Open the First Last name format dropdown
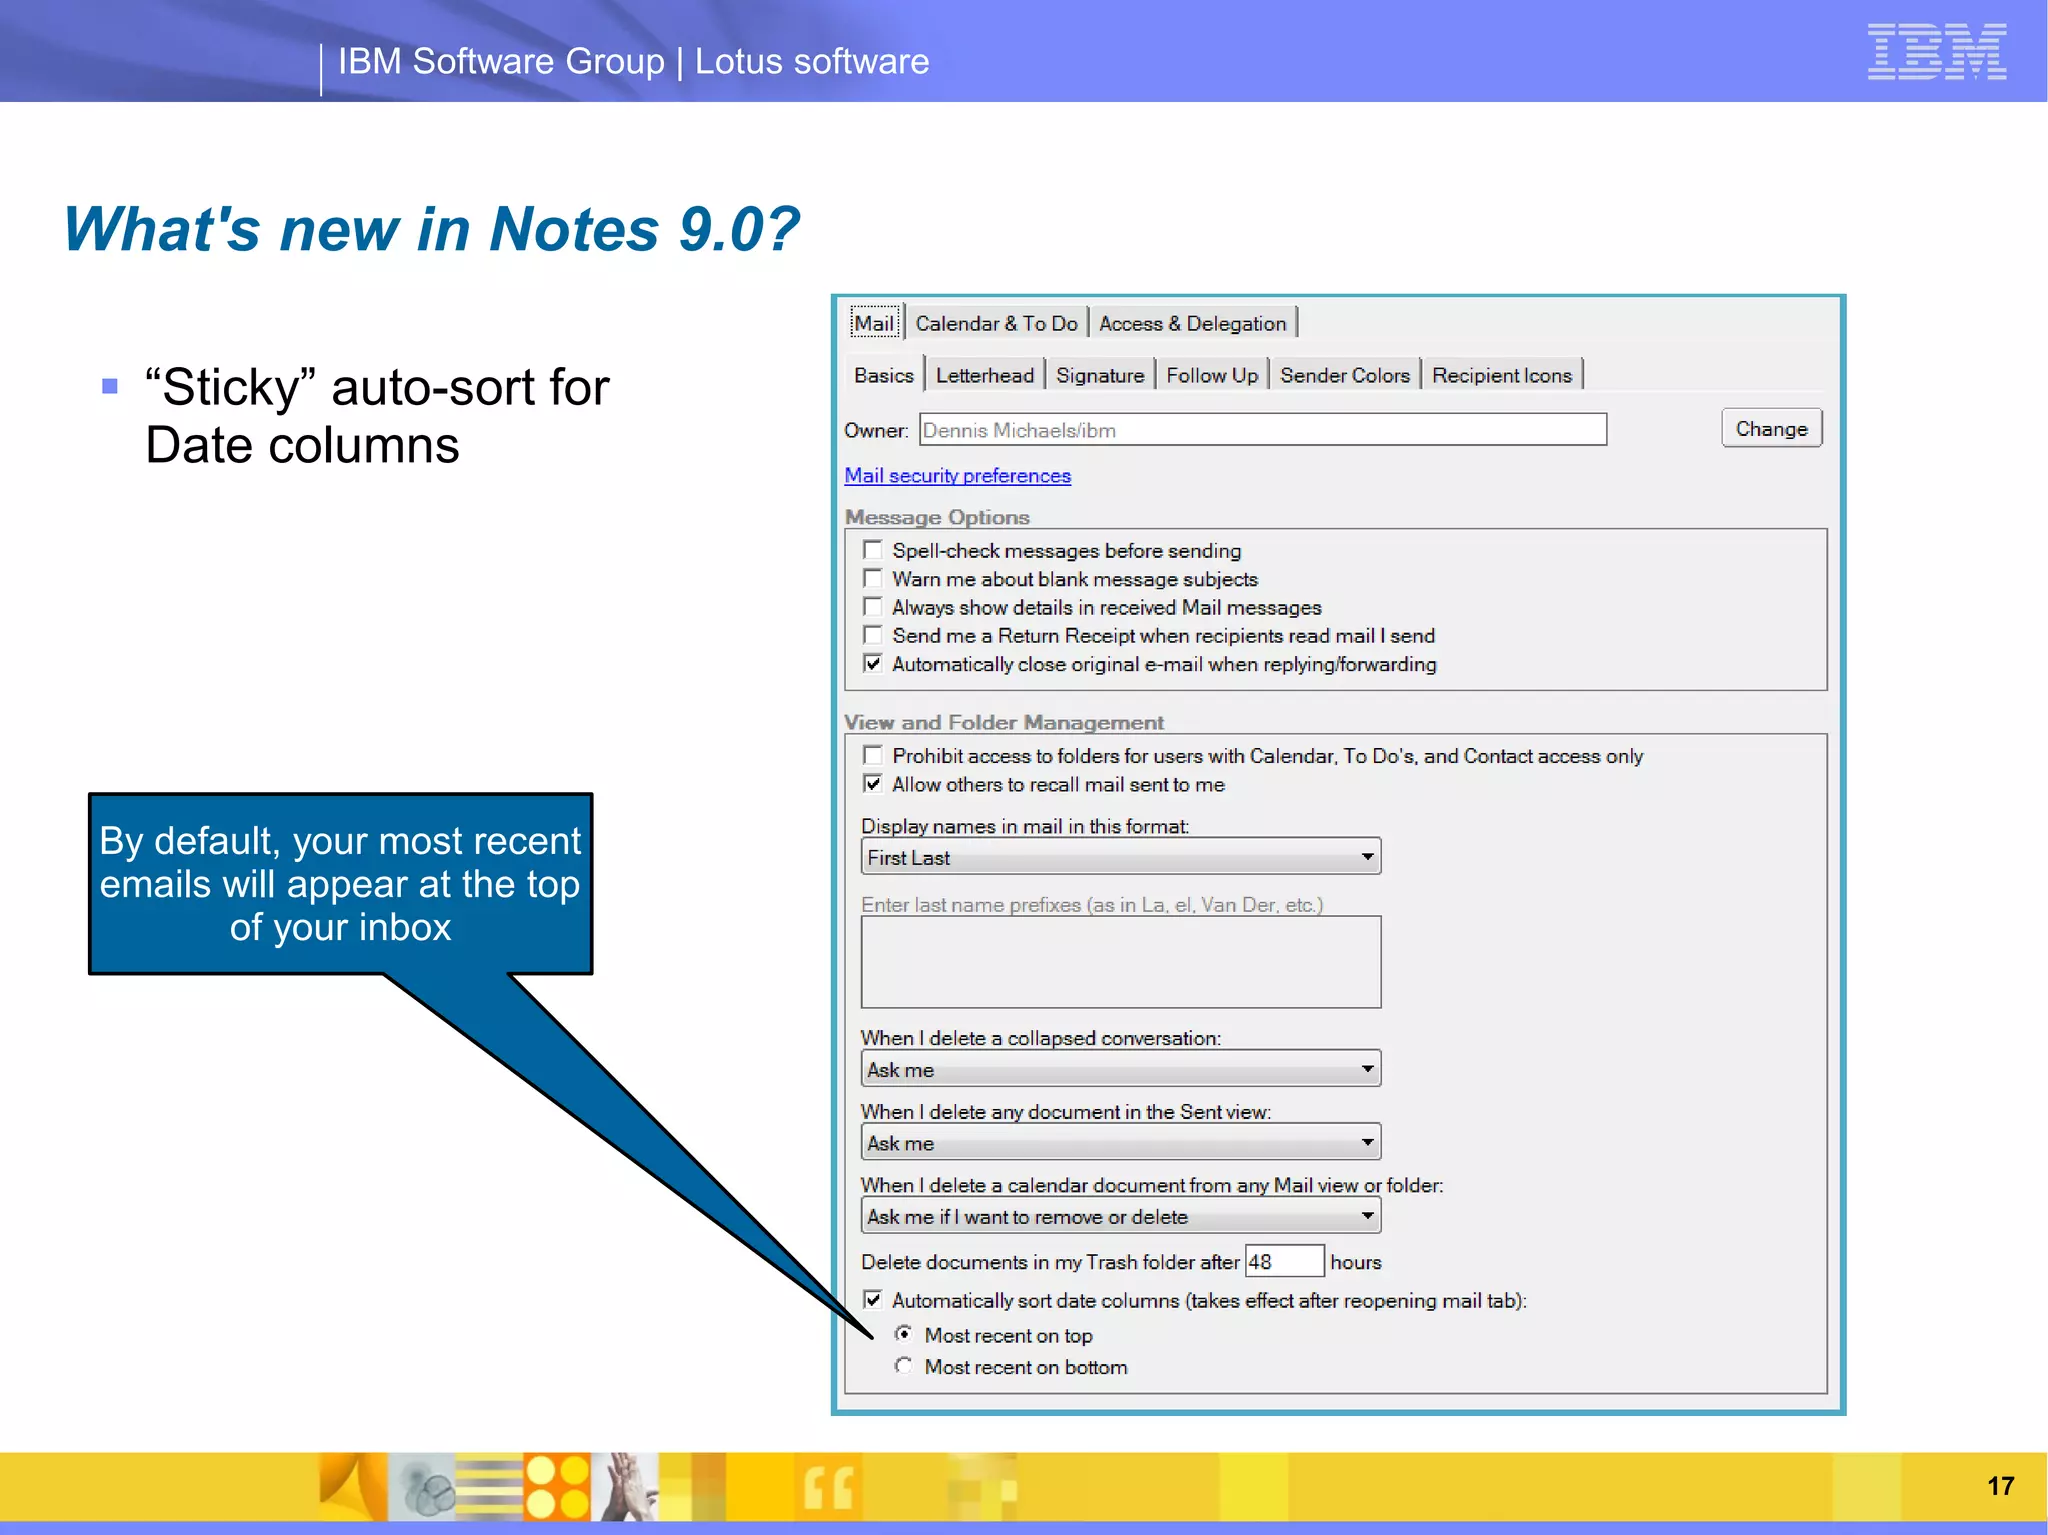 (1121, 857)
